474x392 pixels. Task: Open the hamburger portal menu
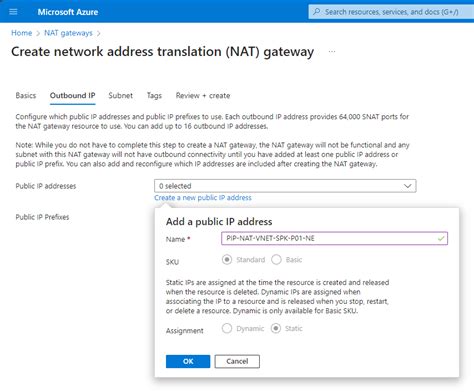pos(13,12)
